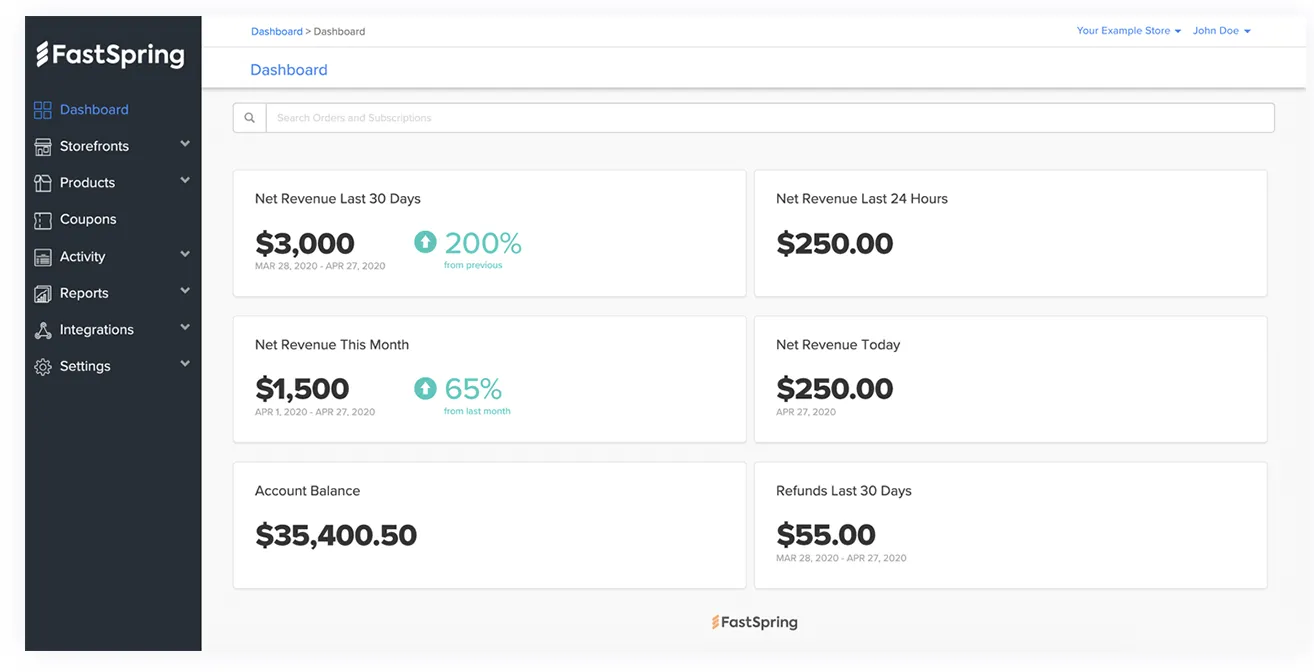Open the Your Example Store dropdown

1128,31
